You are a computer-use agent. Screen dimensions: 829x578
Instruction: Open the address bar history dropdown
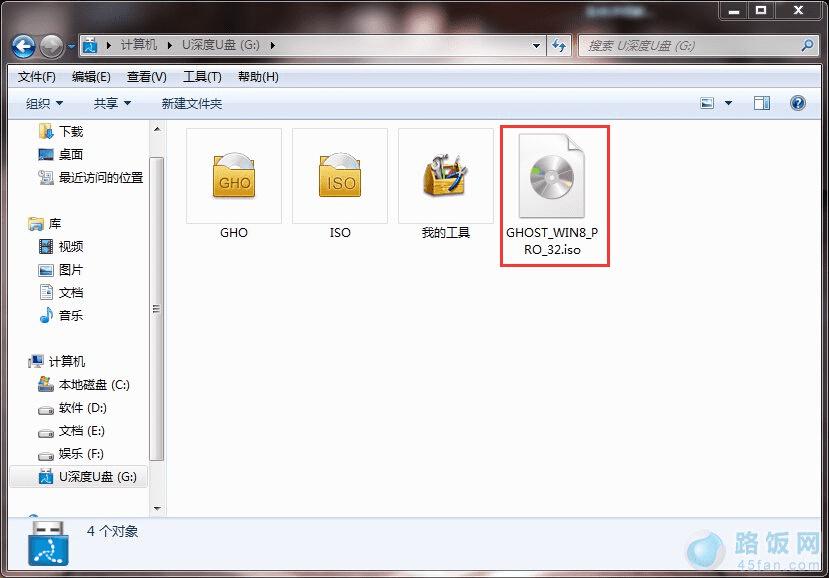(x=536, y=46)
